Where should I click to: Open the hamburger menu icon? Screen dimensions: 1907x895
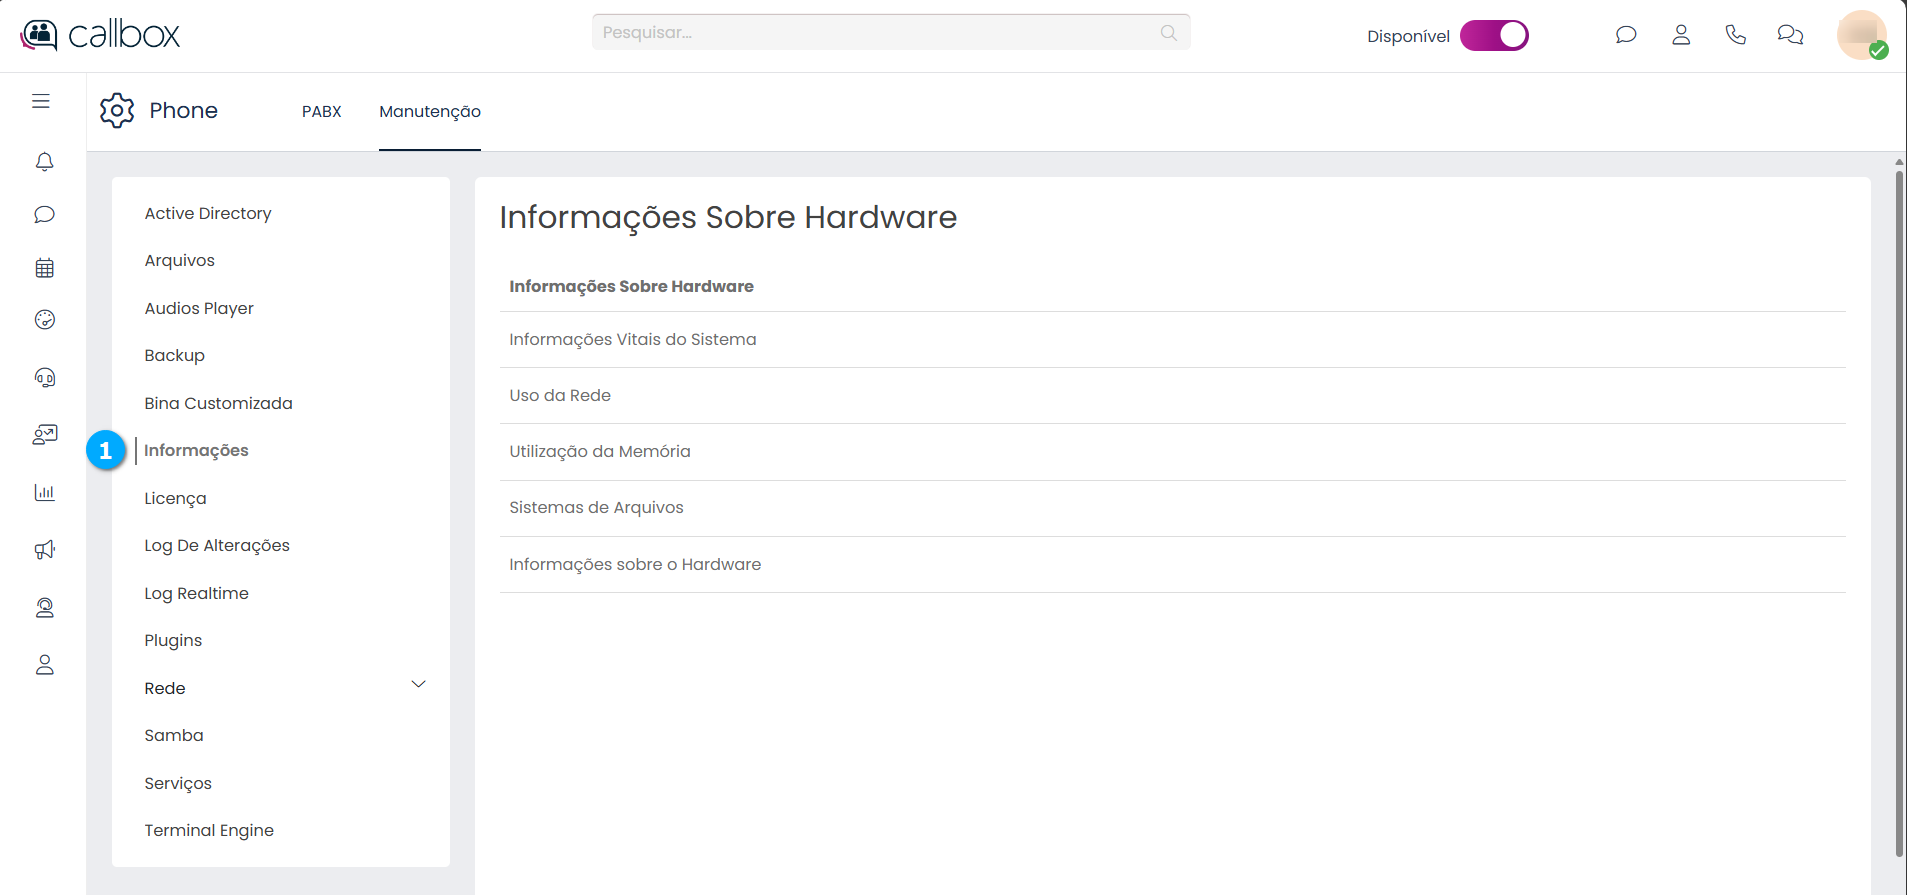41,101
